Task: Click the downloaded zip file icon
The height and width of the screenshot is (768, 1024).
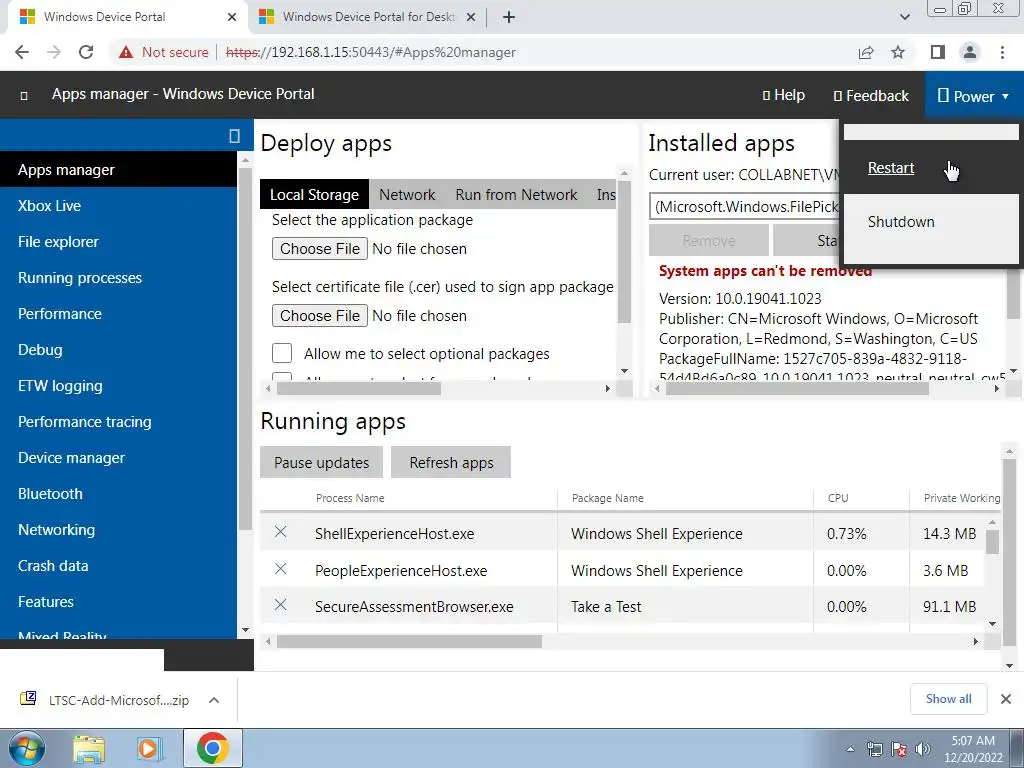Action: click(x=28, y=699)
